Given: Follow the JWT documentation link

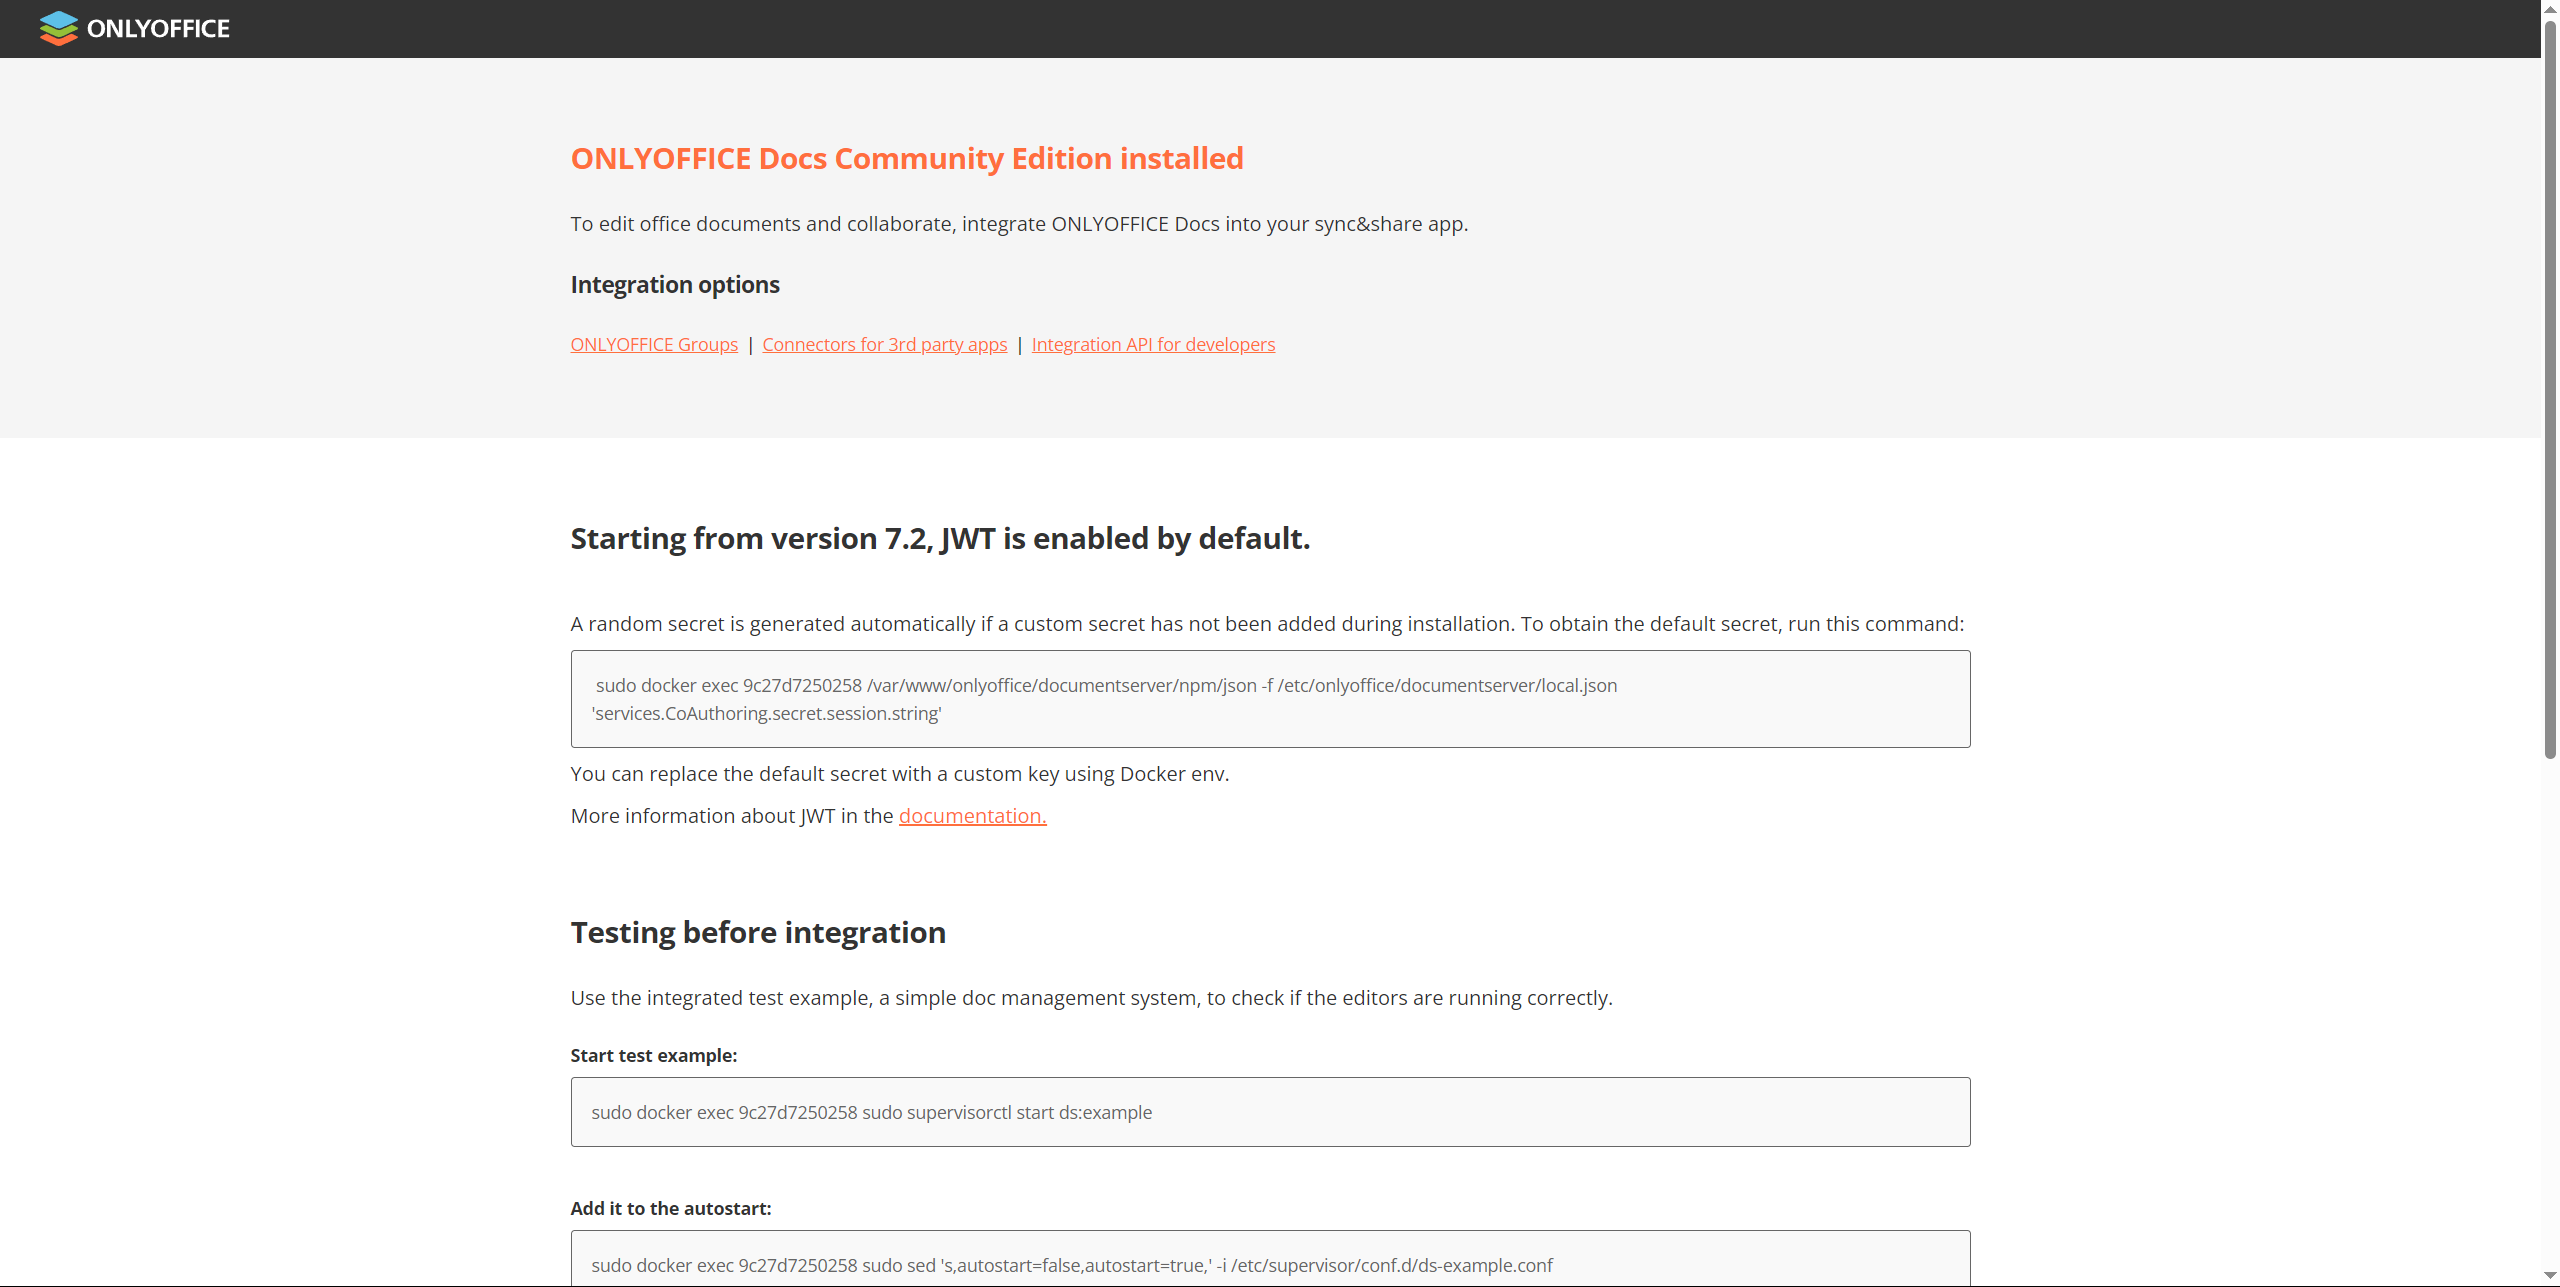Looking at the screenshot, I should pyautogui.click(x=972, y=816).
